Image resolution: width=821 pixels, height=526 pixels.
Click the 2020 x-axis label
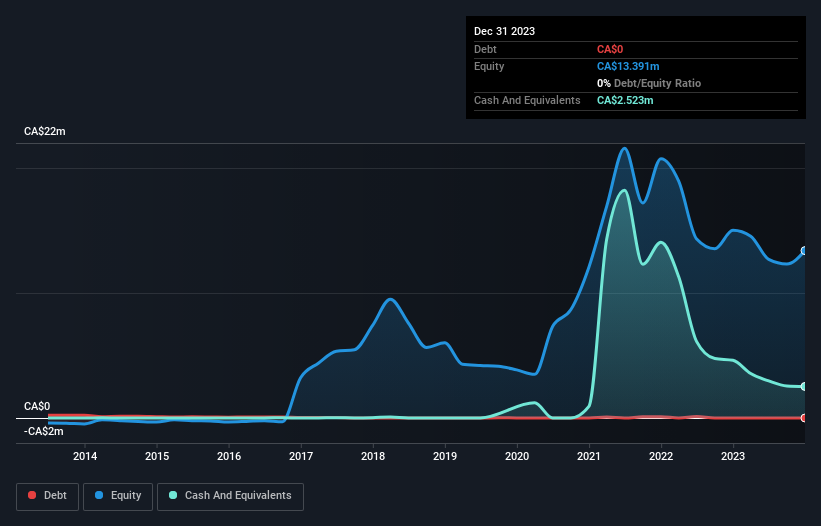(517, 456)
